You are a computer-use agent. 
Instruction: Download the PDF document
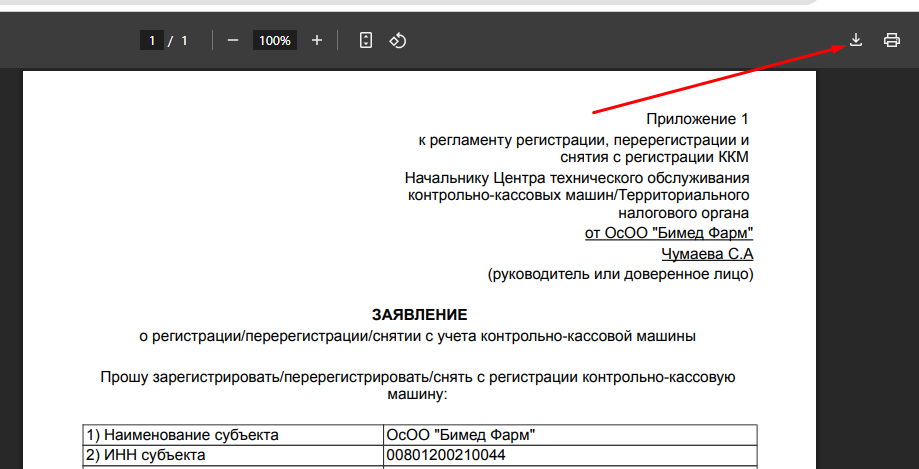tap(856, 40)
